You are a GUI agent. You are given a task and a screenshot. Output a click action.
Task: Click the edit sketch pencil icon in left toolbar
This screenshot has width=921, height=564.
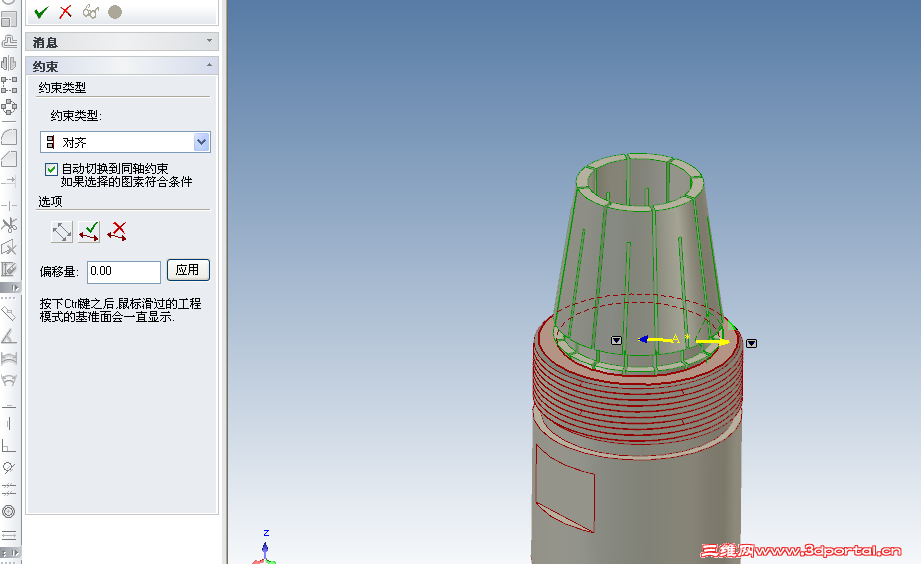(9, 269)
